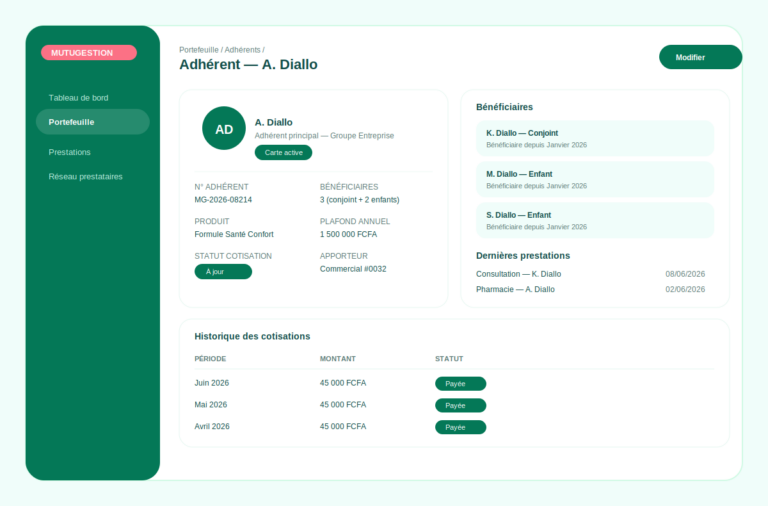Click apporteur value Commercial #0032
The image size is (768, 506).
click(353, 269)
